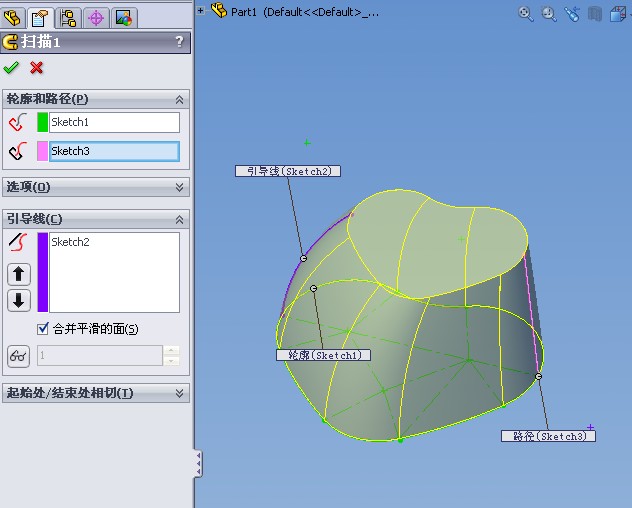The image size is (632, 508).
Task: Open help for the 扫描1 feature
Action: [179, 42]
